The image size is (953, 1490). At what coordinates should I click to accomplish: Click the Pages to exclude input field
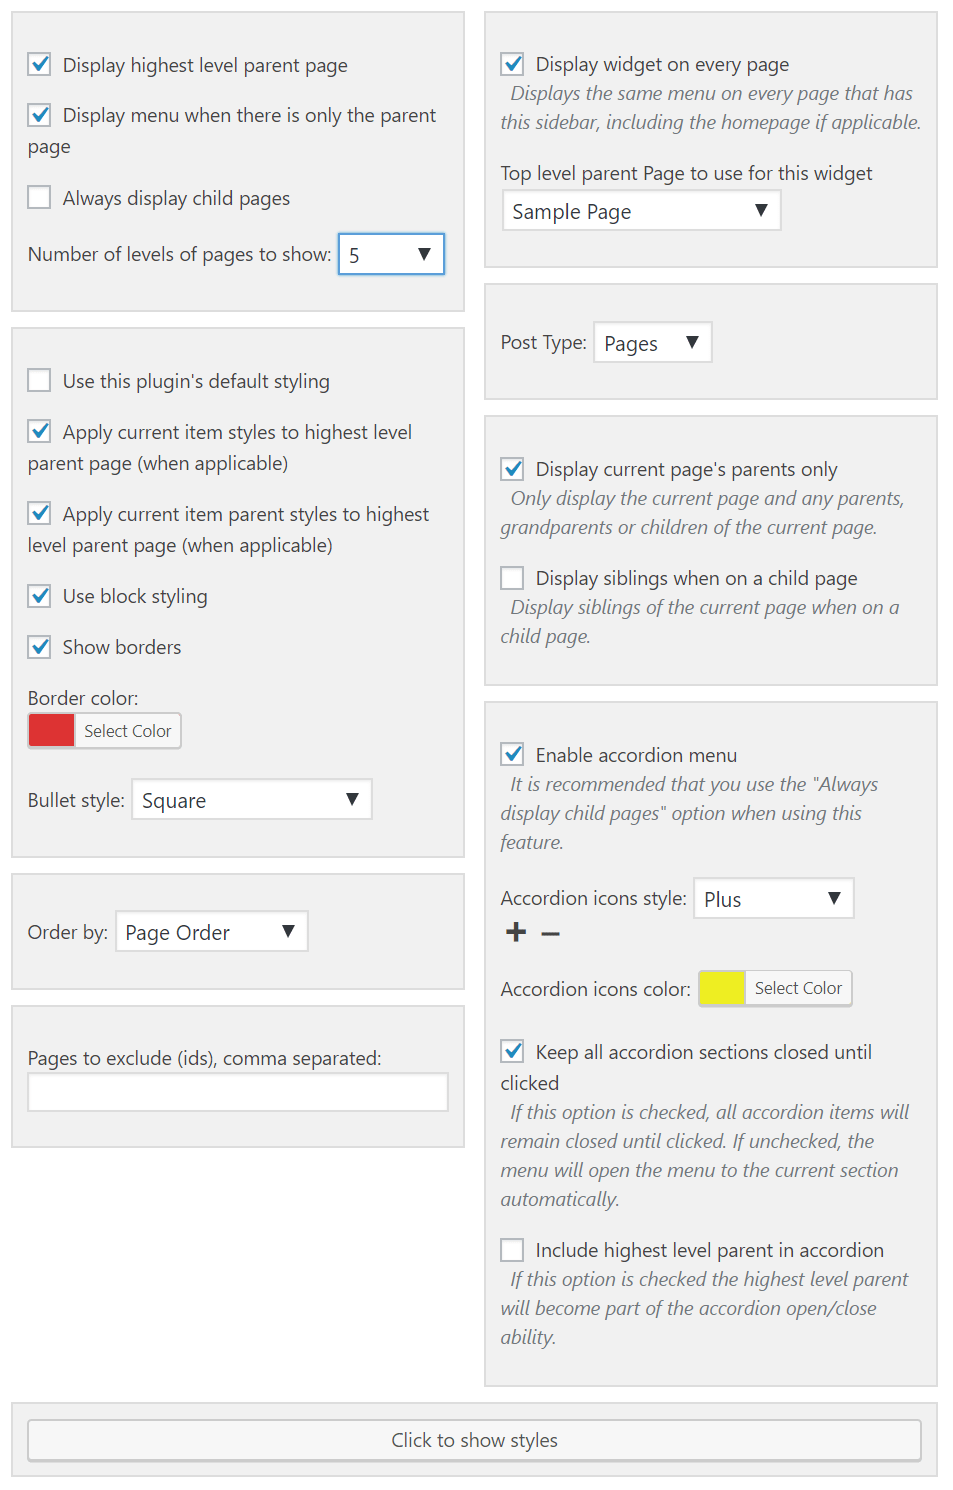click(237, 1092)
